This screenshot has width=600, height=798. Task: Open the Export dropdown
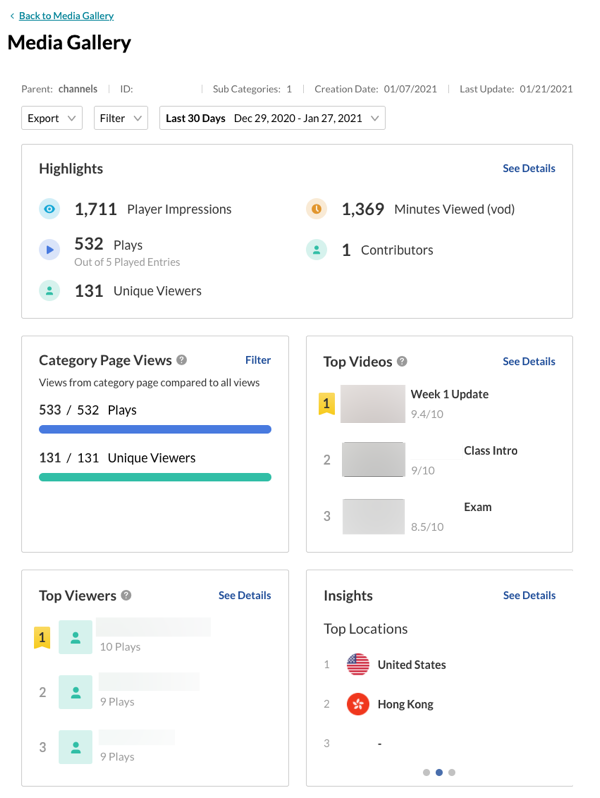(x=52, y=118)
